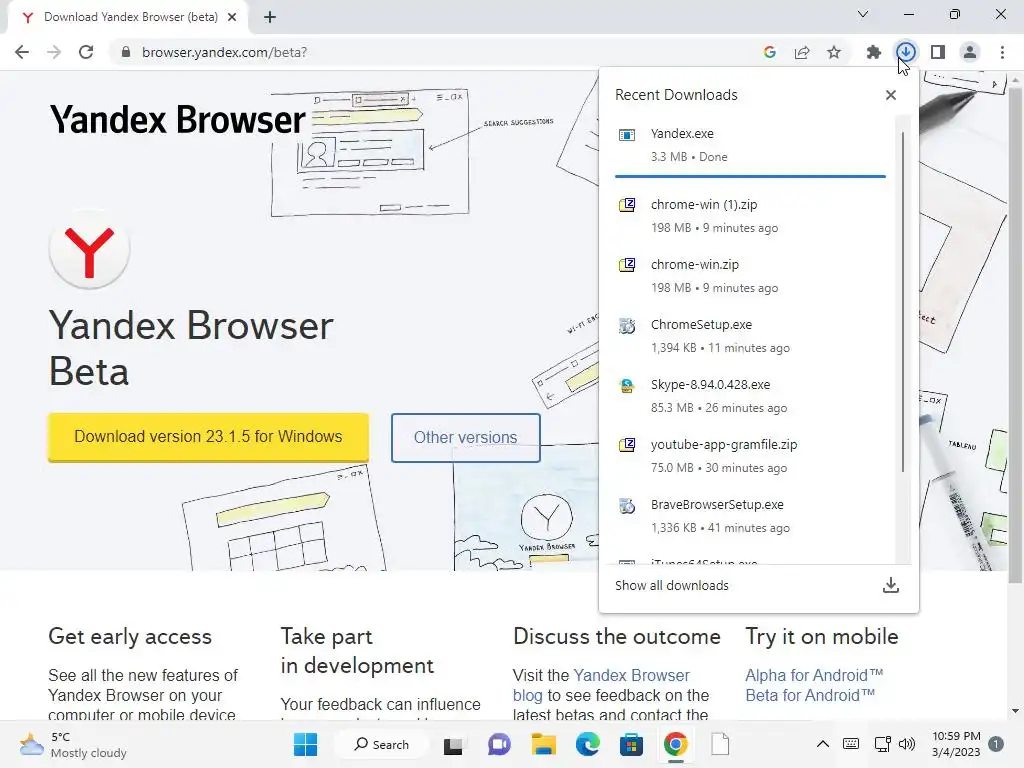This screenshot has width=1024, height=768.
Task: Click page scrollbar down arrow
Action: pos(1015,711)
